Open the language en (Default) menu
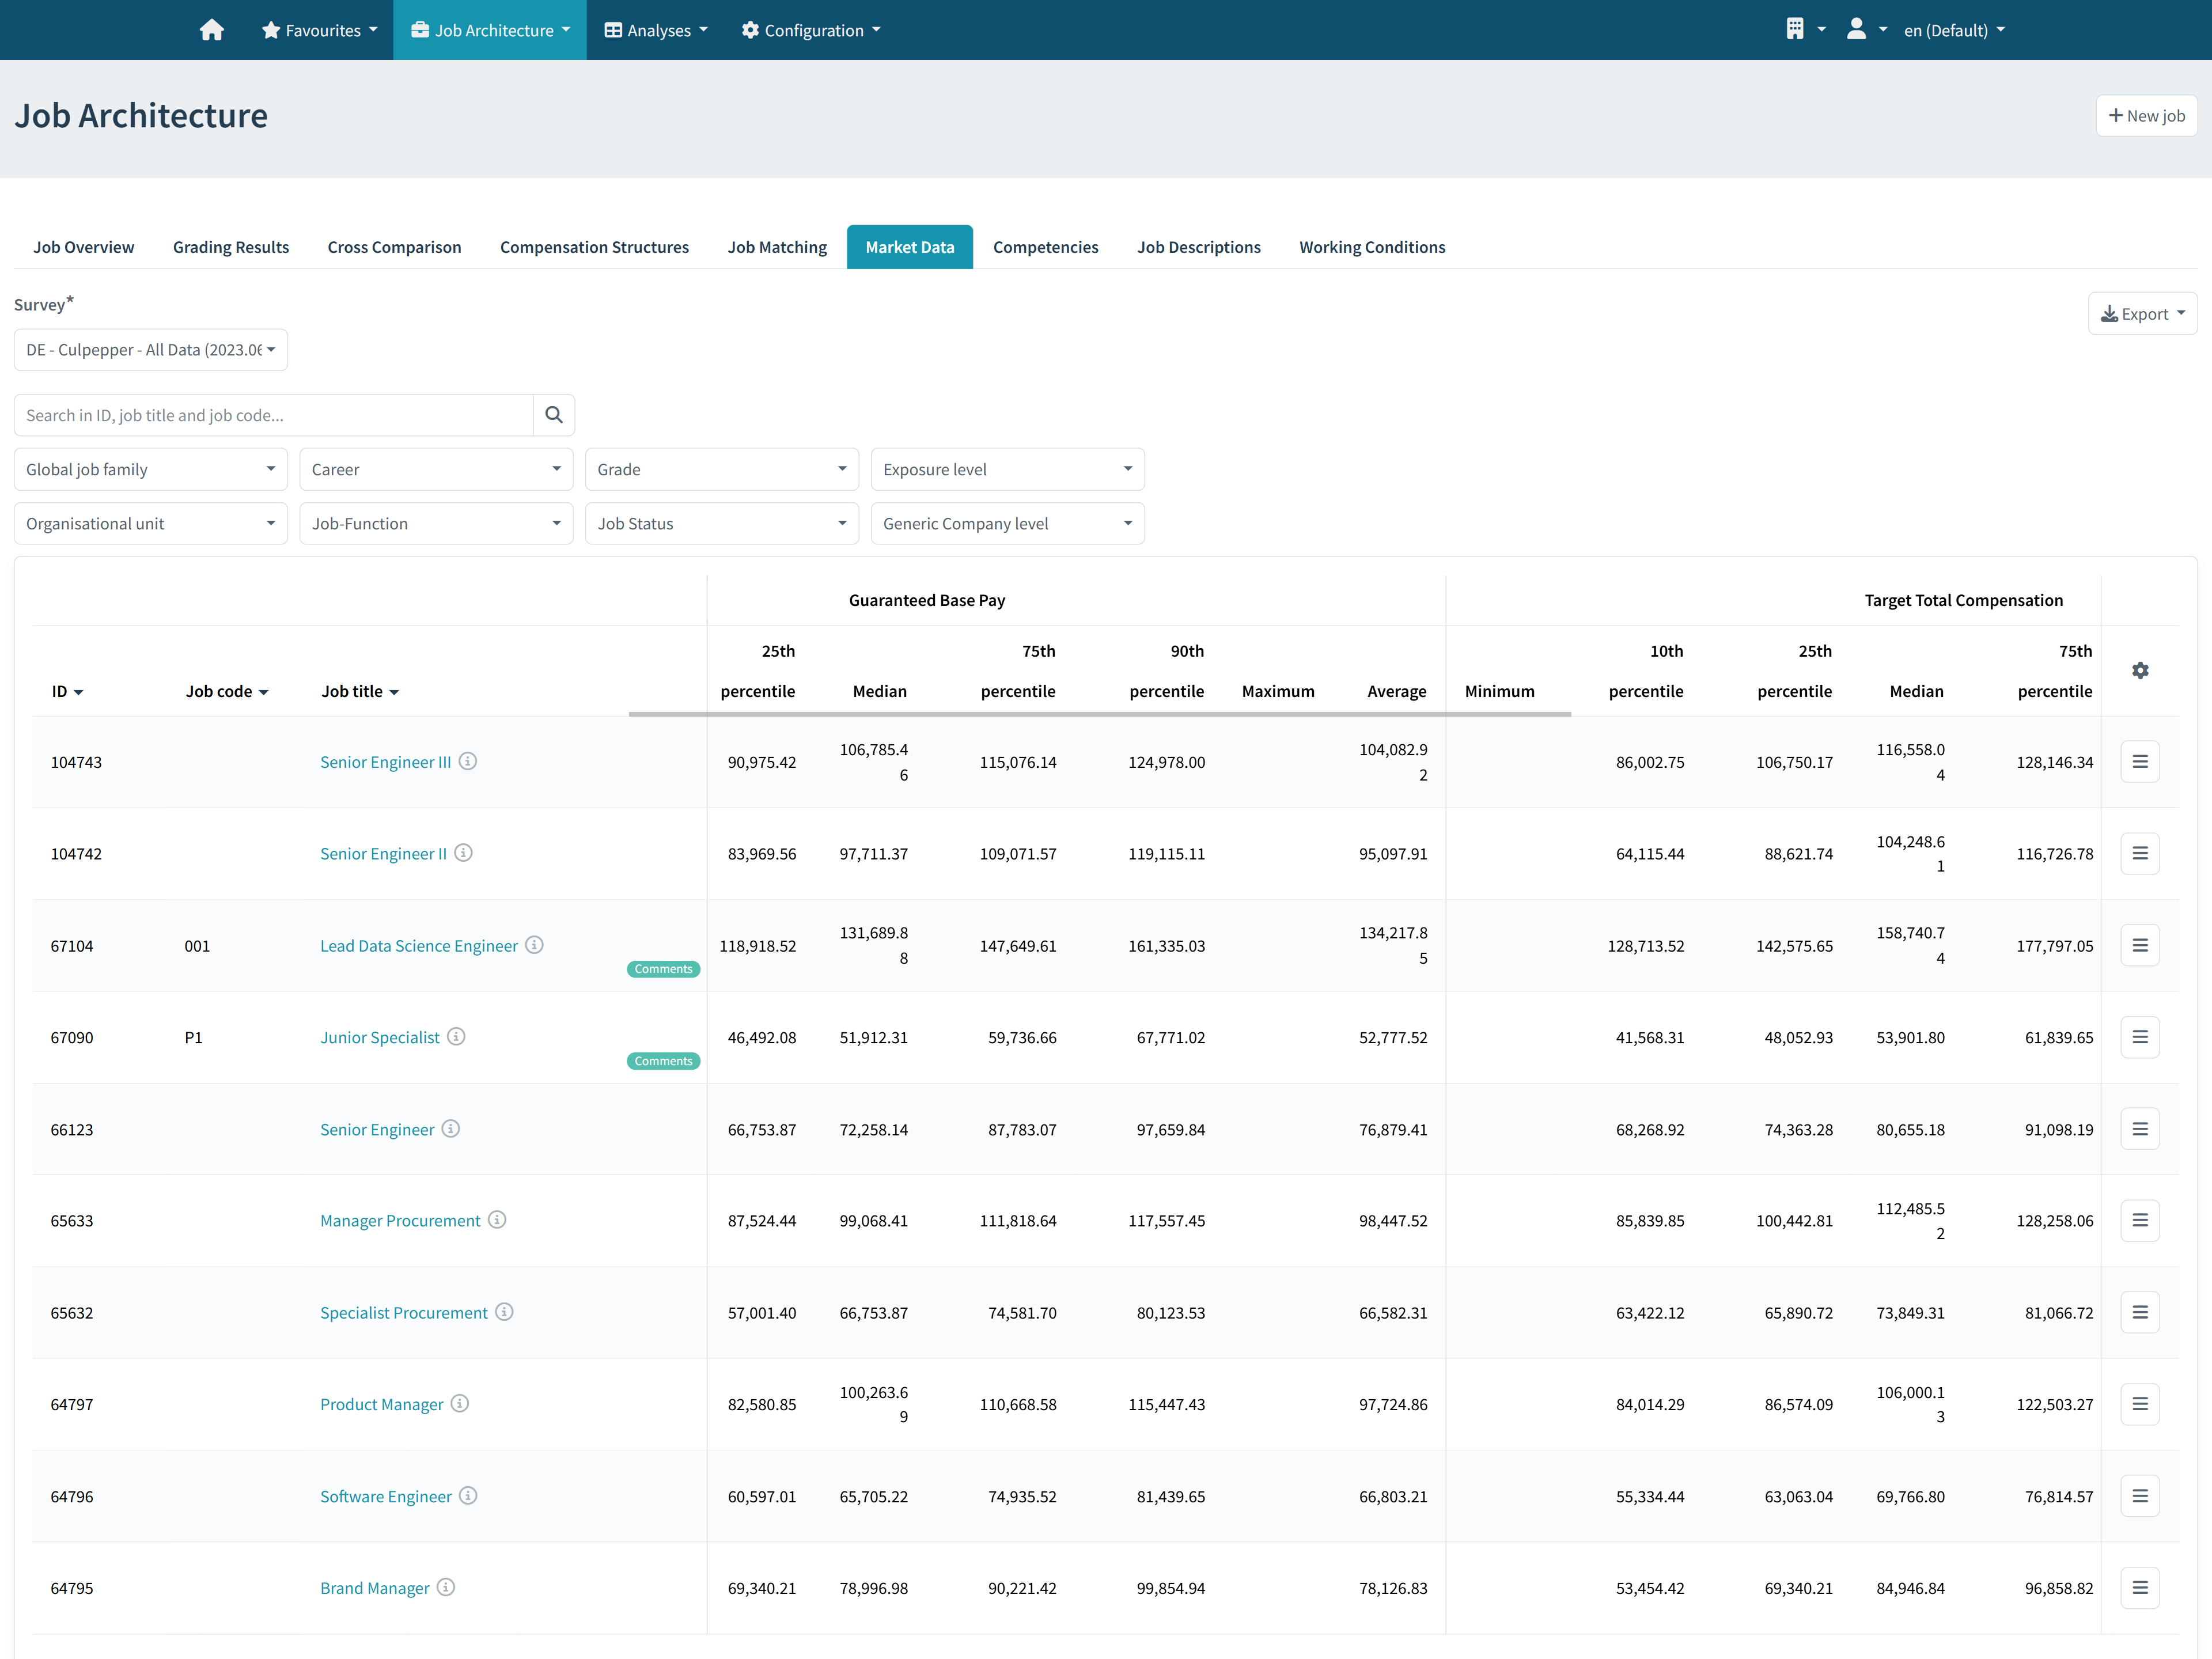Viewport: 2212px width, 1659px height. [1954, 30]
